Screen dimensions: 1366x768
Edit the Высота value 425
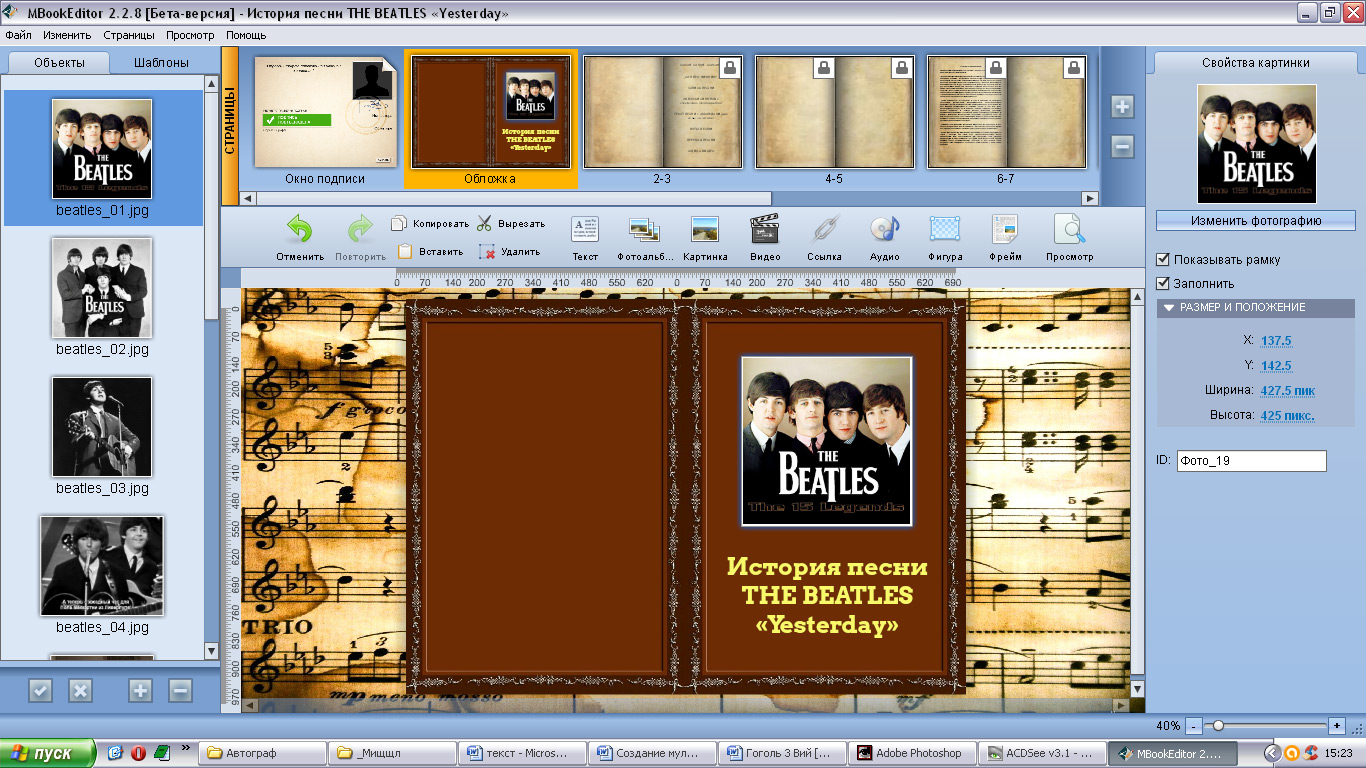click(x=1287, y=416)
